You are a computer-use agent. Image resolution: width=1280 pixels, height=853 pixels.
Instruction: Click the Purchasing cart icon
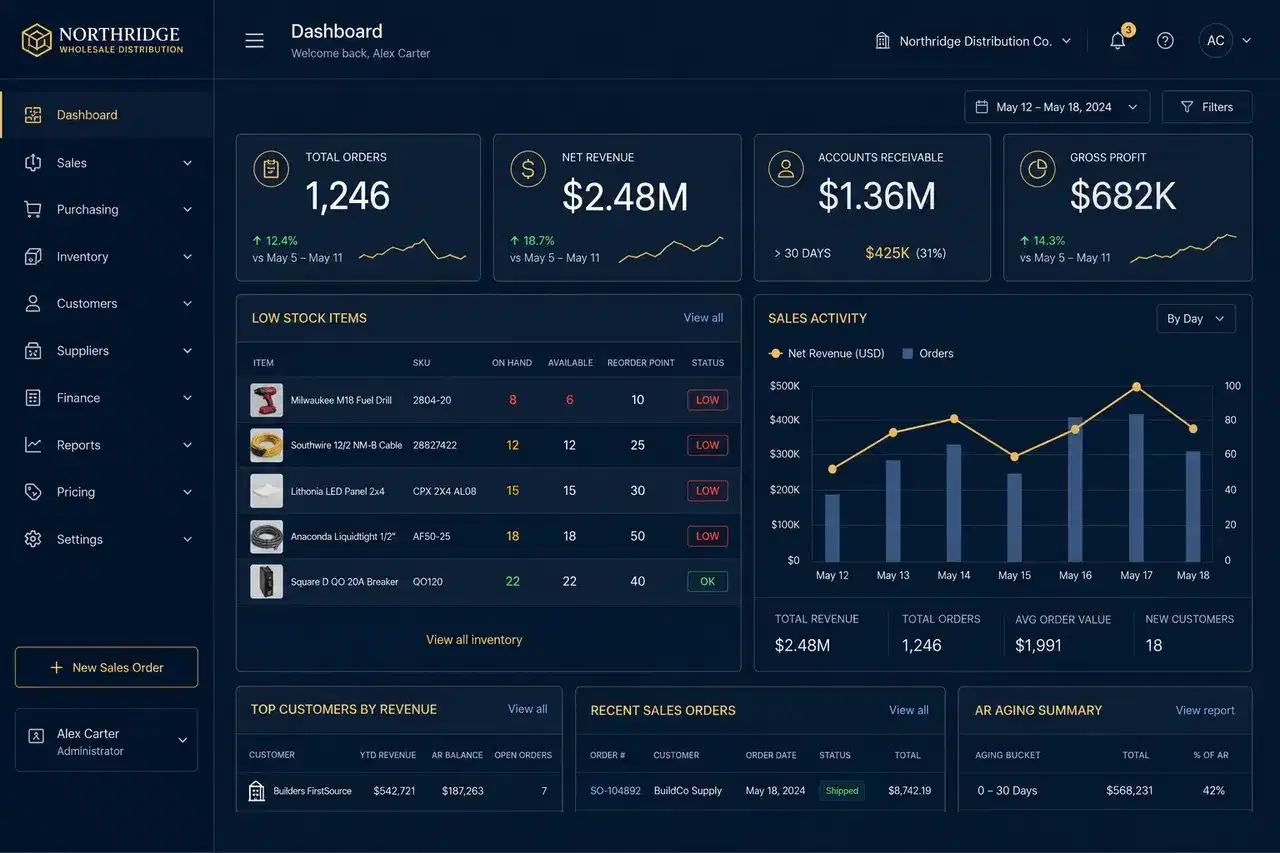(x=33, y=209)
